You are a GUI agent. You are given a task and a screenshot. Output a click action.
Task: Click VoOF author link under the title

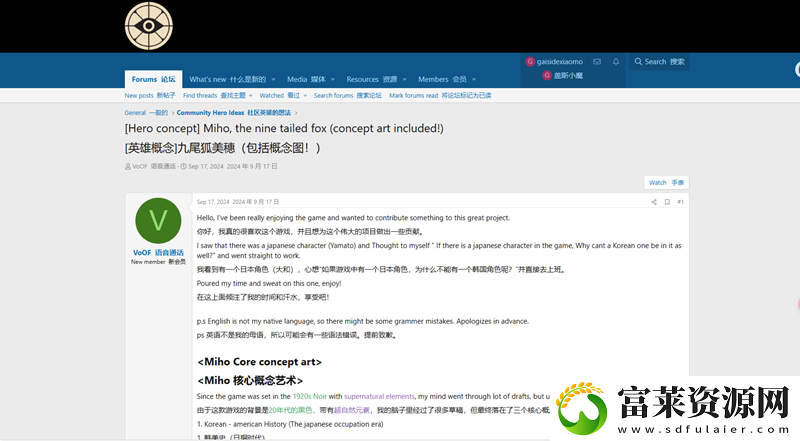click(x=154, y=166)
